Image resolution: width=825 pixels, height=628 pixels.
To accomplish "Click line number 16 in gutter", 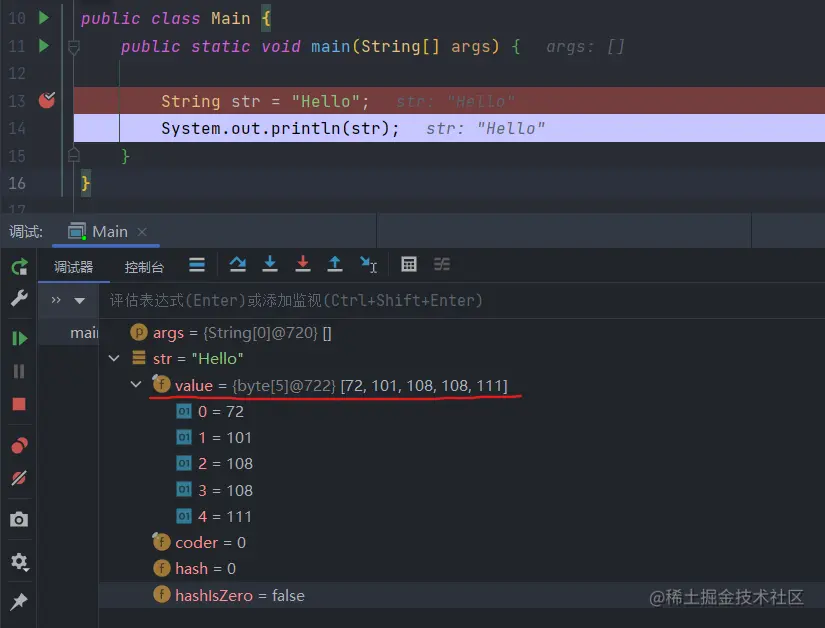I will pyautogui.click(x=17, y=183).
